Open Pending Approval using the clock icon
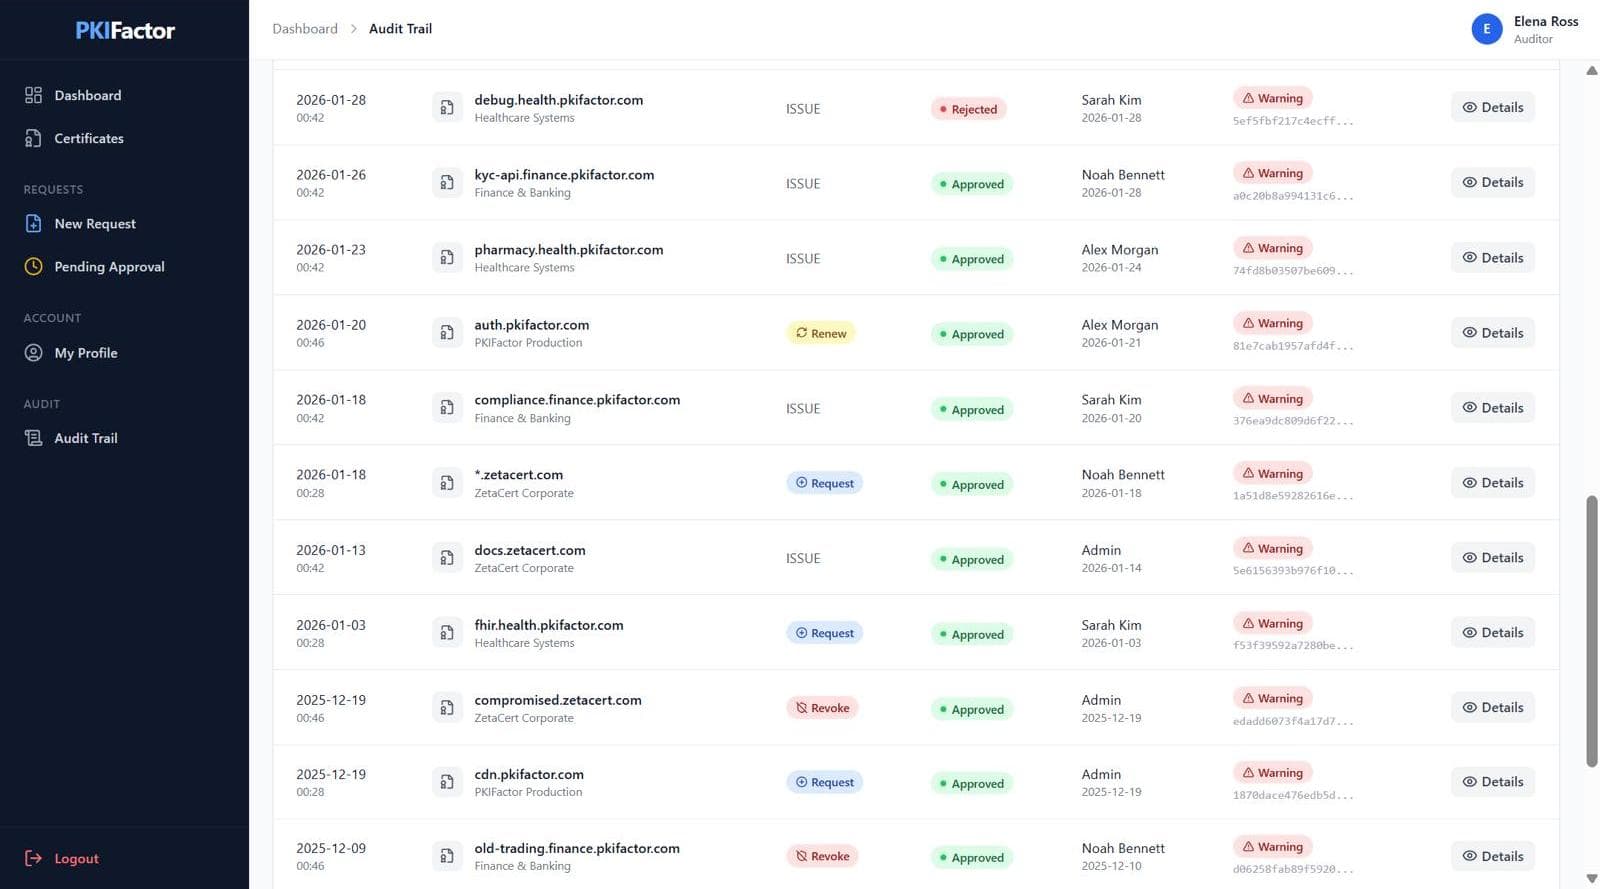1600x889 pixels. coord(33,266)
